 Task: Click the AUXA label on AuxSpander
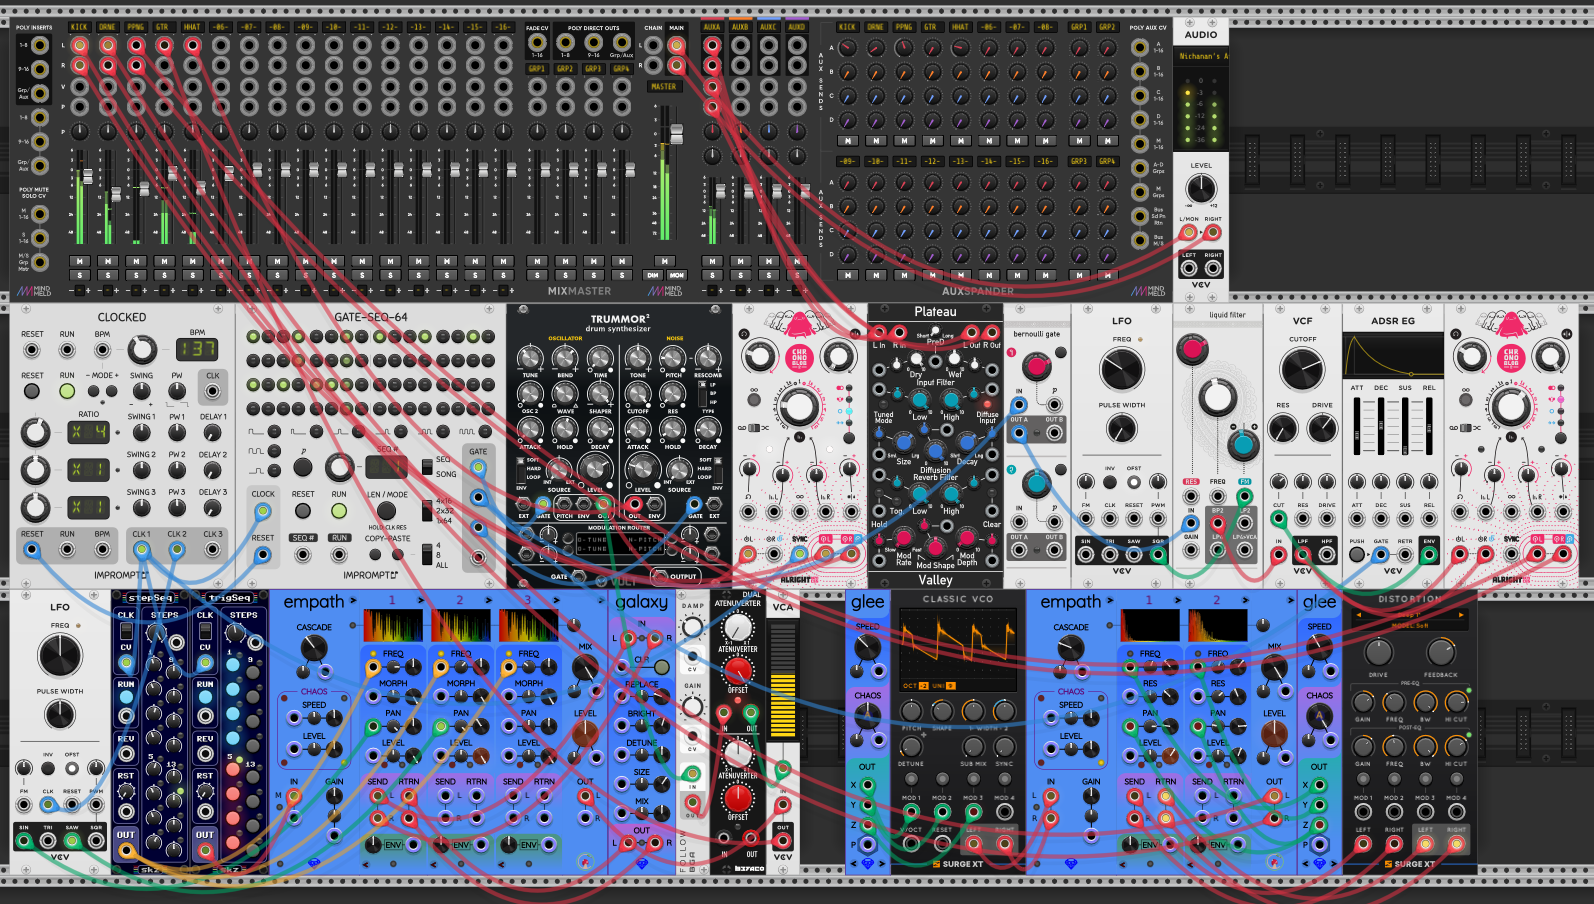tap(712, 27)
